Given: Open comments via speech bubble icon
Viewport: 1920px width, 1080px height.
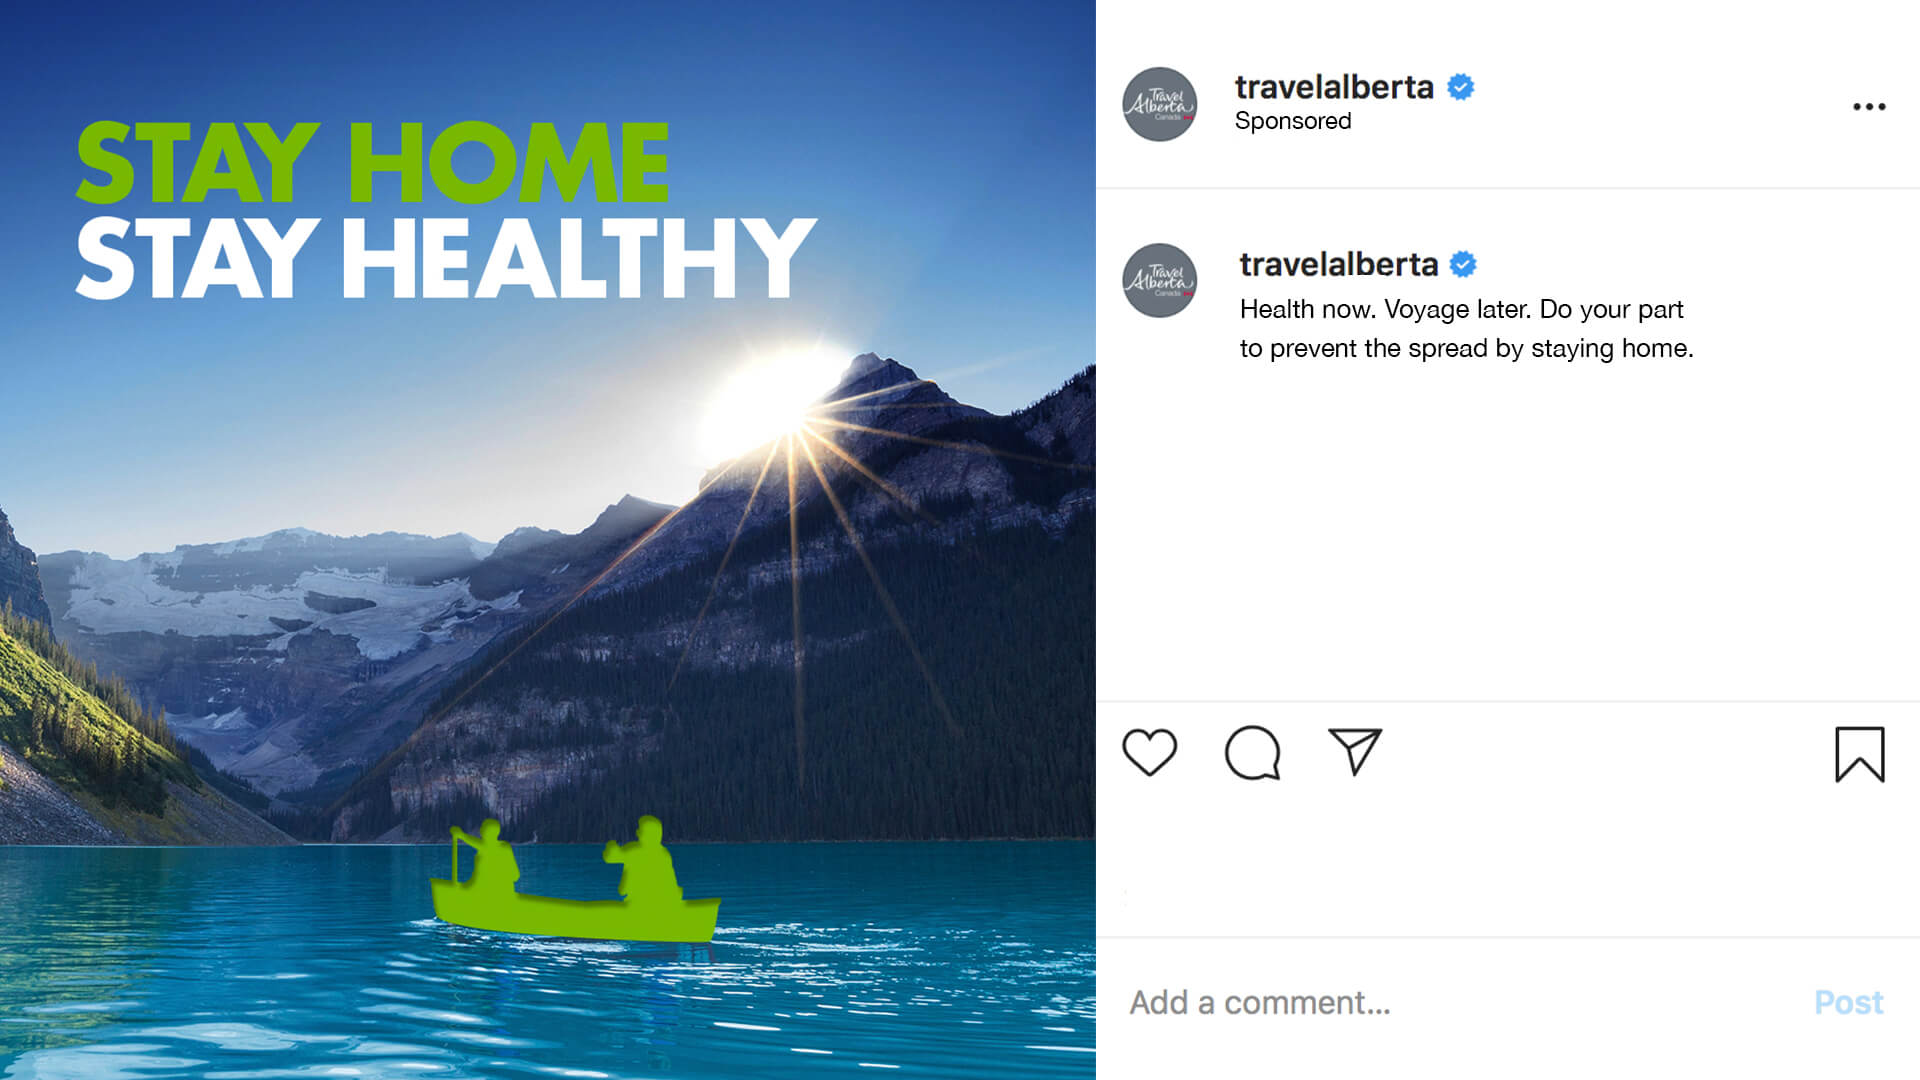Looking at the screenshot, I should [x=1252, y=753].
